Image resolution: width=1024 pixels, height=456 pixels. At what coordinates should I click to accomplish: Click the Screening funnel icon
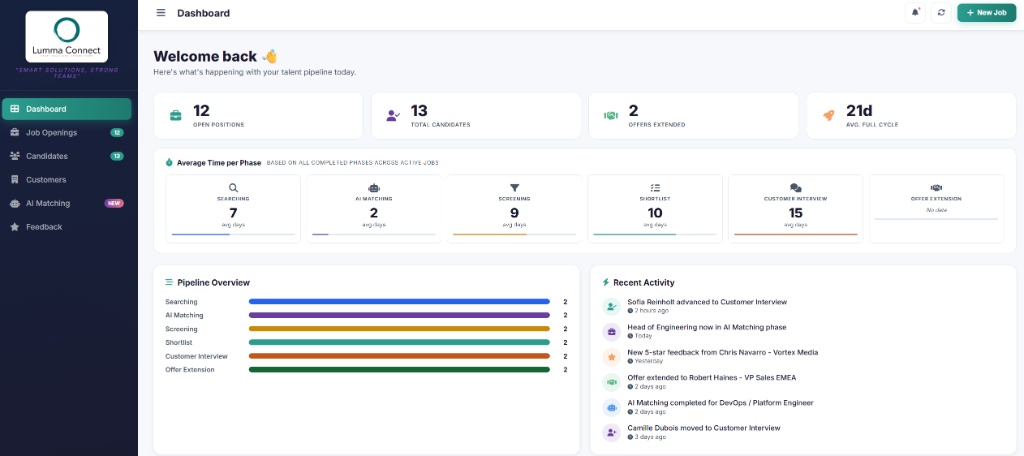[x=514, y=187]
